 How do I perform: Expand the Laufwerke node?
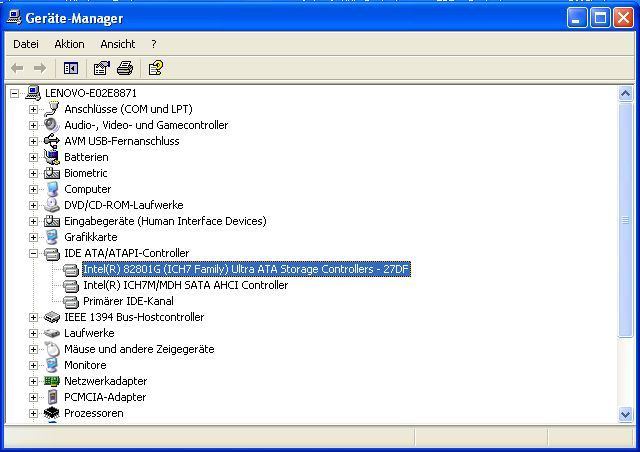[33, 333]
